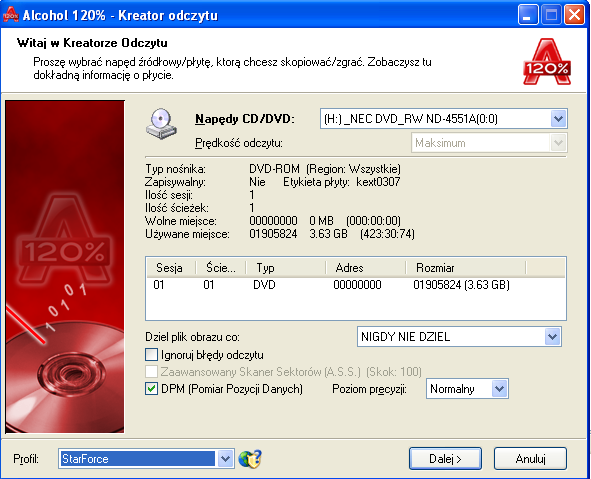The width and height of the screenshot is (591, 479).
Task: Click the Dalej > button
Action: tap(445, 459)
